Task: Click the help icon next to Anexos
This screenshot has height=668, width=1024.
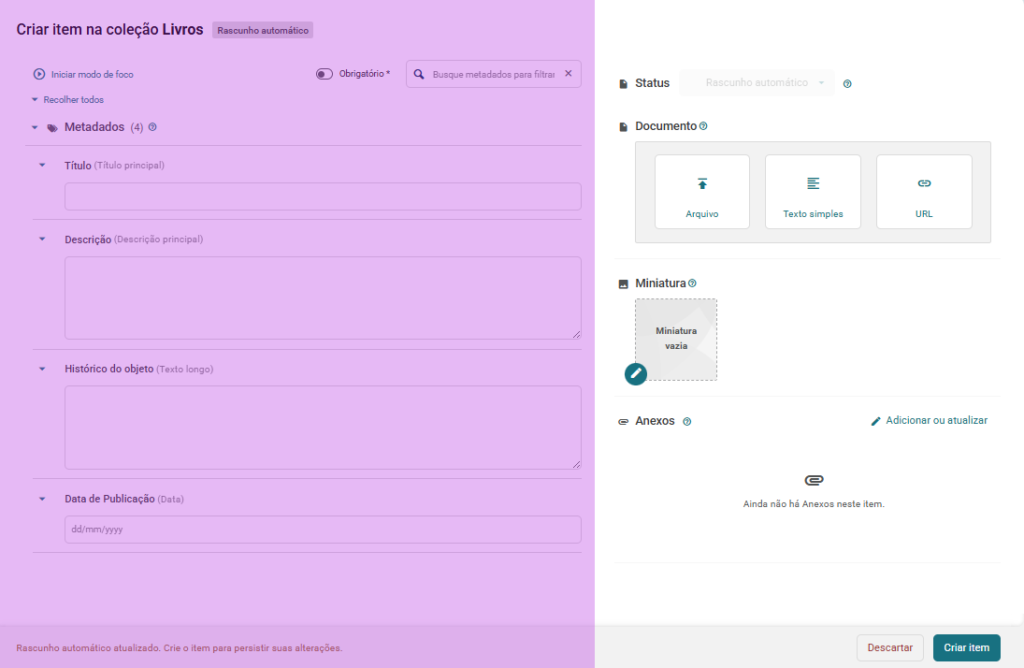Action: [687, 422]
